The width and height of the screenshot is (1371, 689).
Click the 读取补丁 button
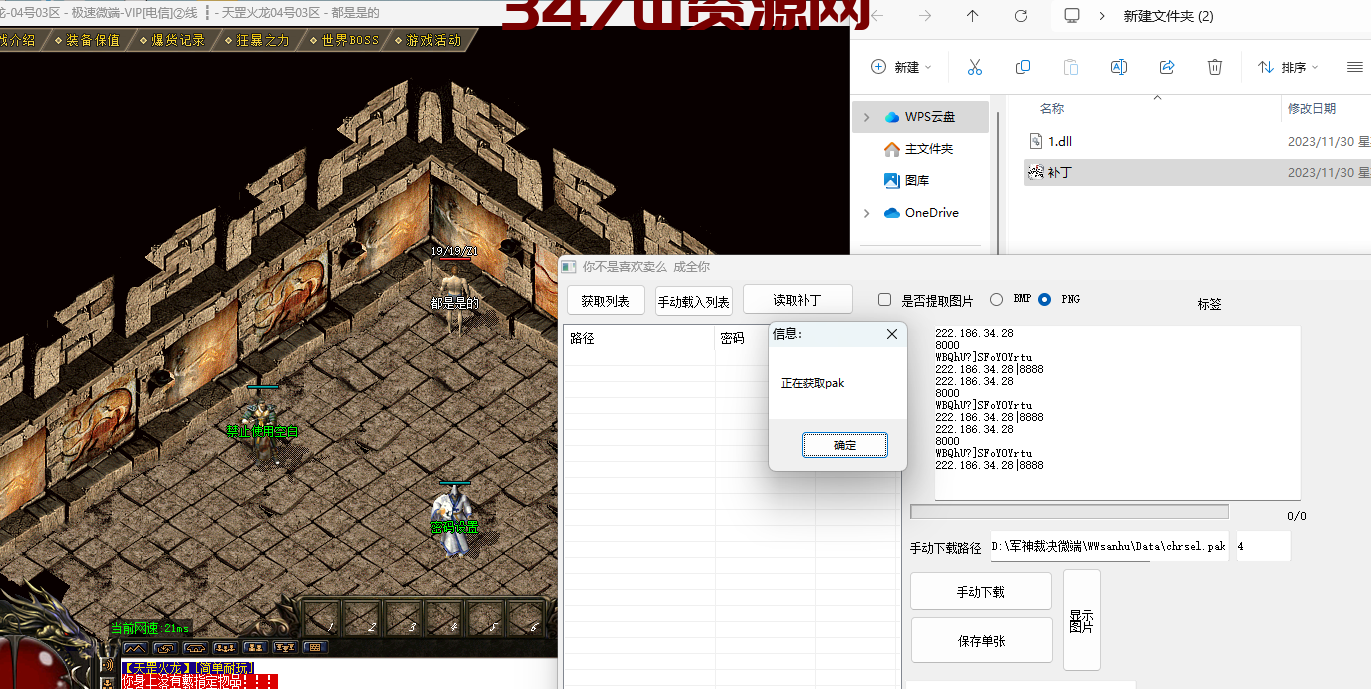click(x=797, y=299)
